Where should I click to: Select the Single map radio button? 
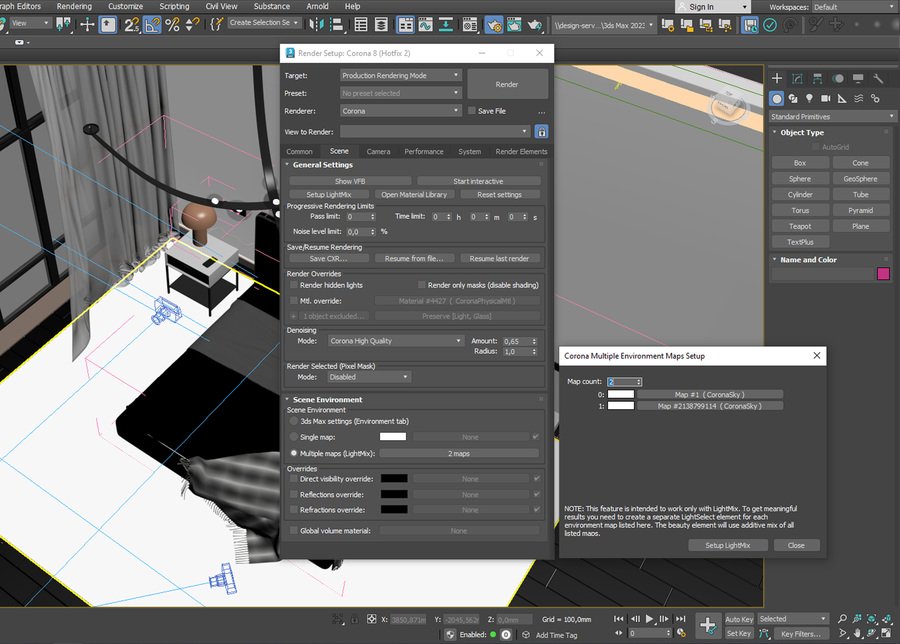tap(294, 437)
